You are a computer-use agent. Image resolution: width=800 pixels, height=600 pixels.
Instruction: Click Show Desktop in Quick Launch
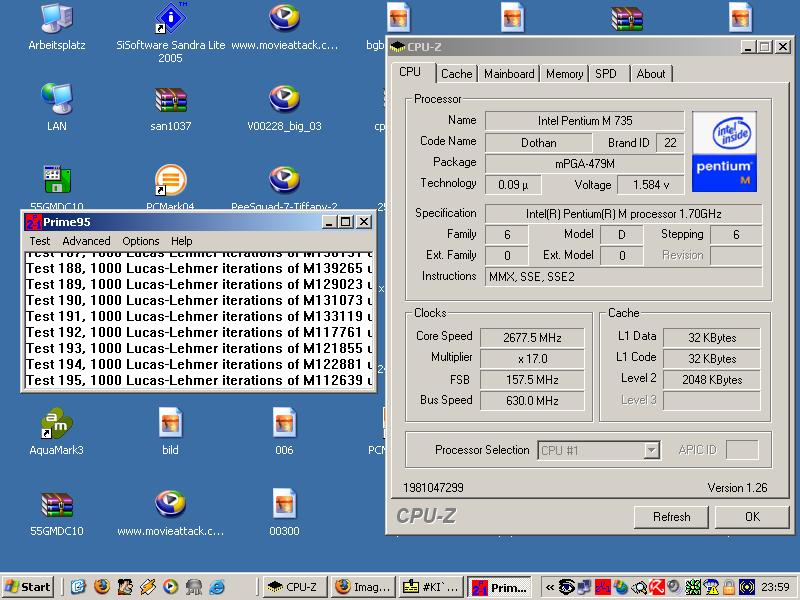click(79, 587)
